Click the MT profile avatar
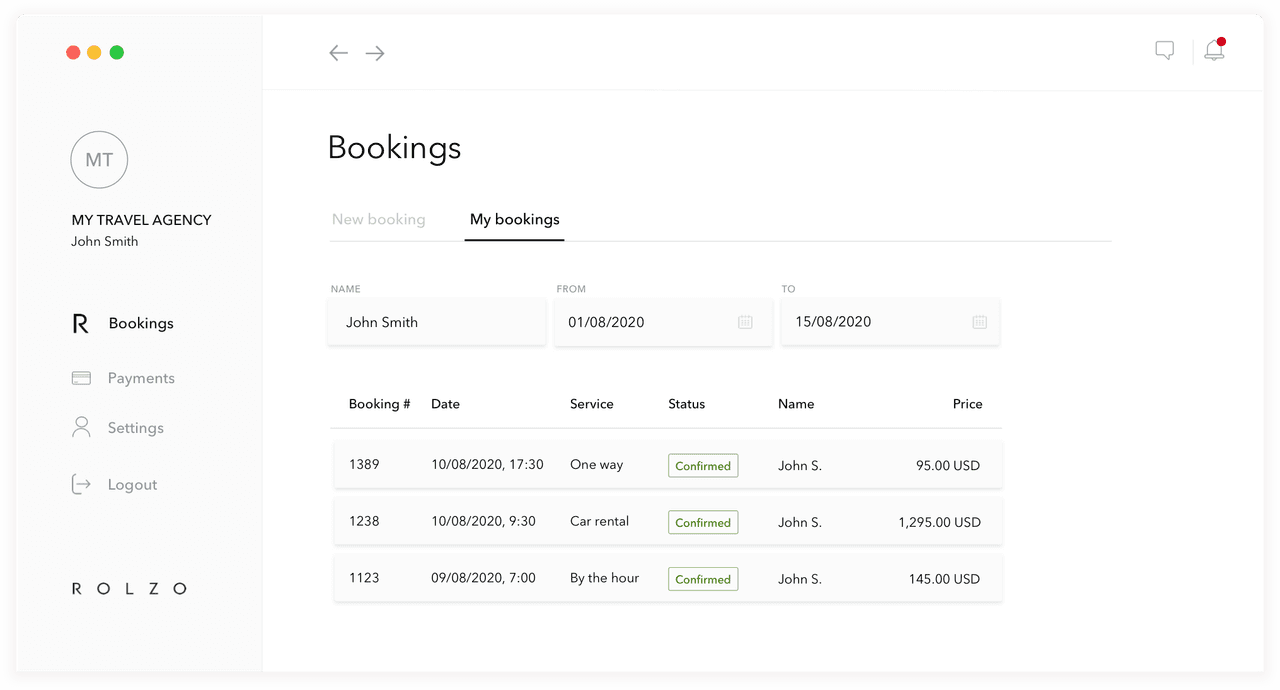Screen dimensions: 1280x690 tap(99, 160)
